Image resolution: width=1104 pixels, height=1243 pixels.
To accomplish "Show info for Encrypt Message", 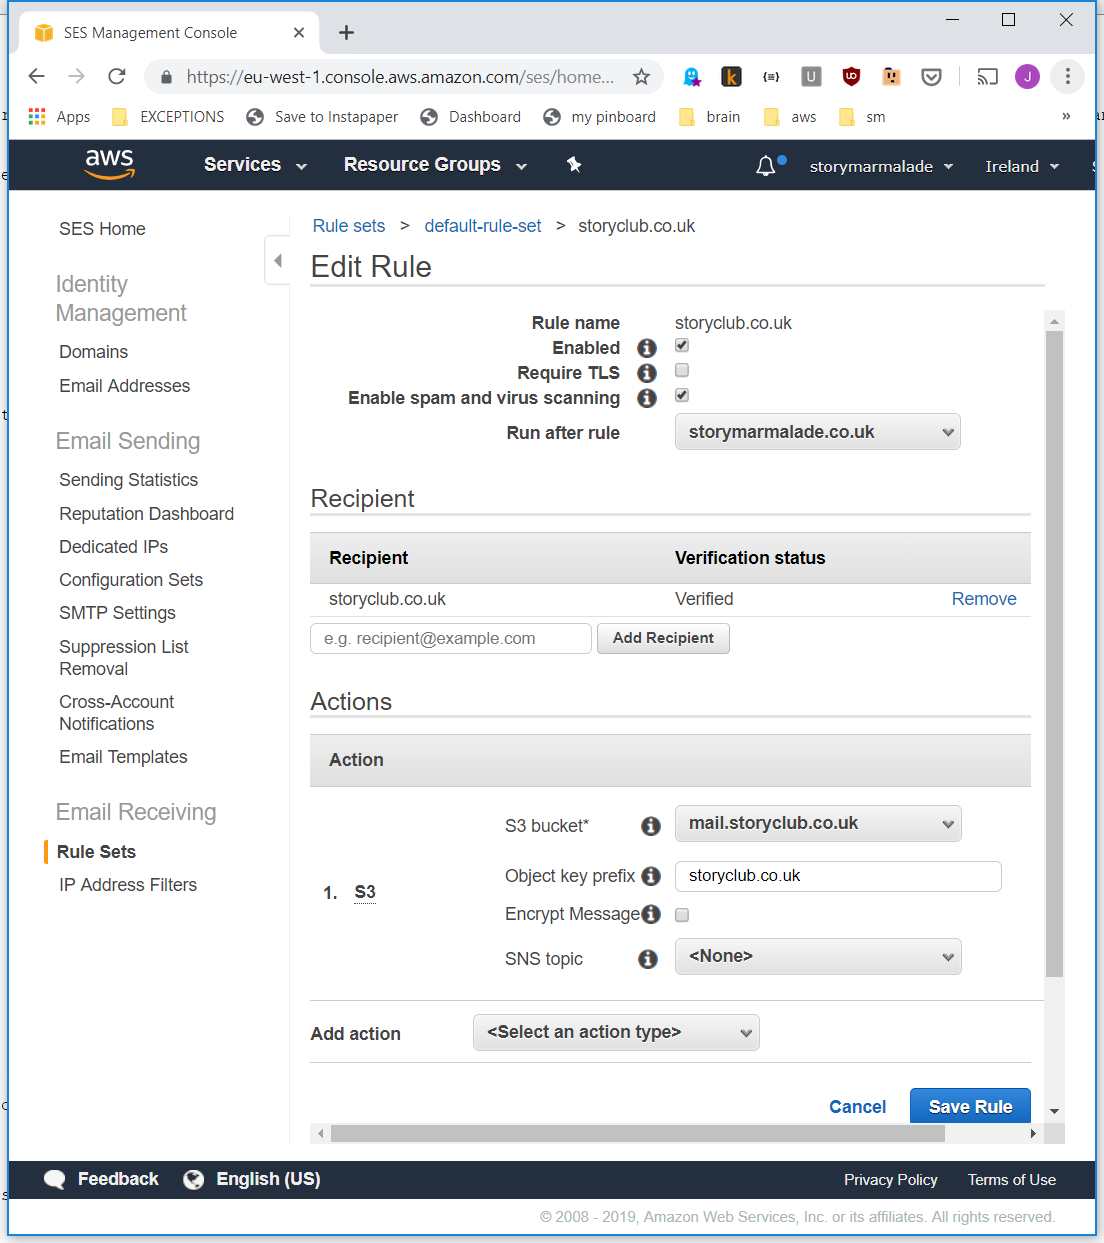I will coord(651,914).
